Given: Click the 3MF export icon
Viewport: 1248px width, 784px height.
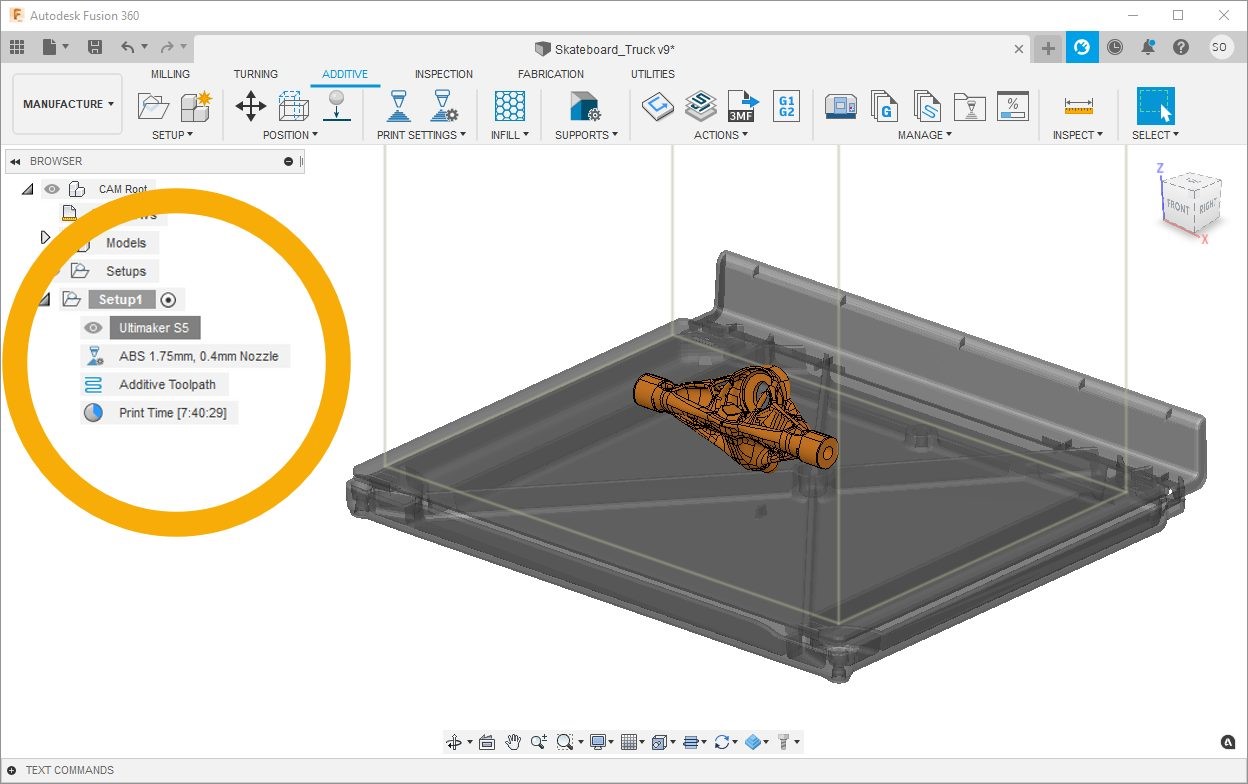Looking at the screenshot, I should [x=743, y=106].
